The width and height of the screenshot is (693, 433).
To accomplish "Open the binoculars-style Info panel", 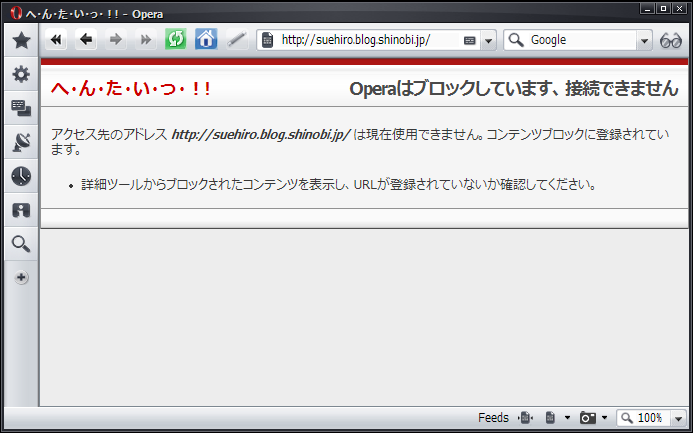I will 21,210.
